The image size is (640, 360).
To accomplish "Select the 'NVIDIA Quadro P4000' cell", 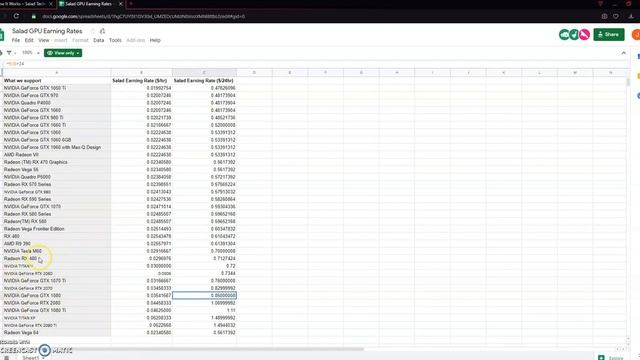I will (57, 103).
